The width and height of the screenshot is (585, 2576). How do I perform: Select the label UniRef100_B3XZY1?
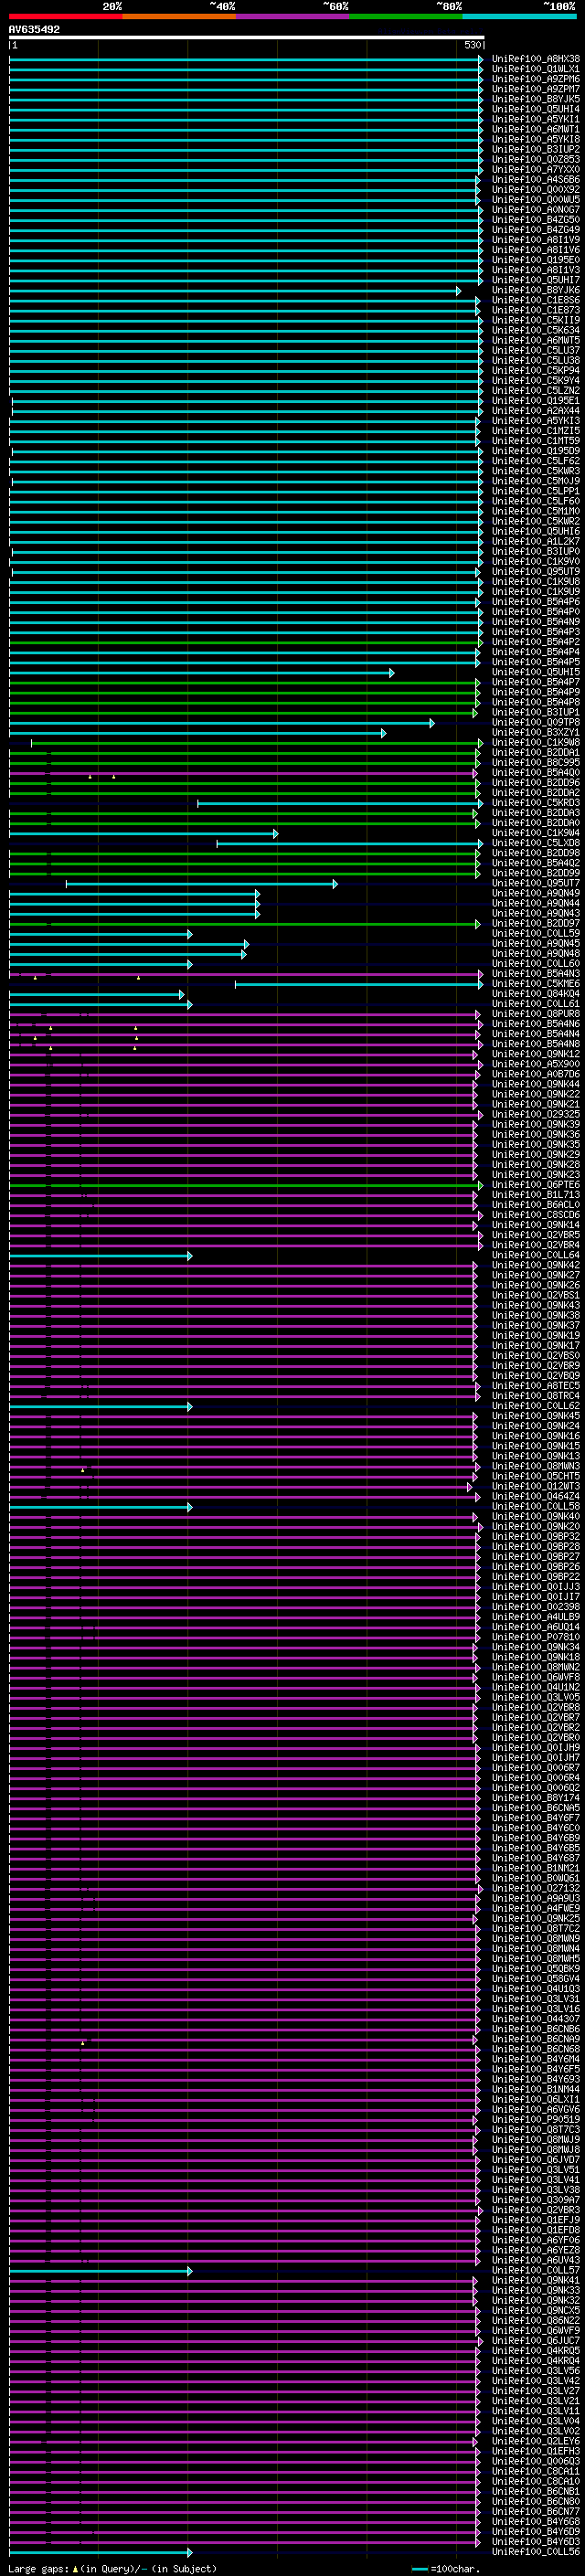(535, 732)
